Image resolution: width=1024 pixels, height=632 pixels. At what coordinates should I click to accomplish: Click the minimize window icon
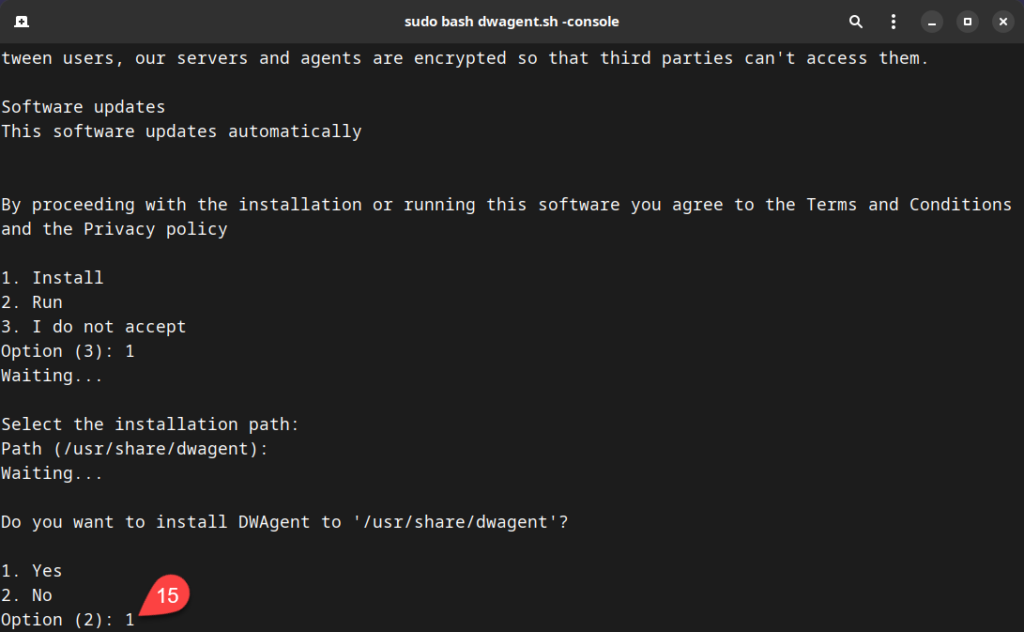(932, 20)
